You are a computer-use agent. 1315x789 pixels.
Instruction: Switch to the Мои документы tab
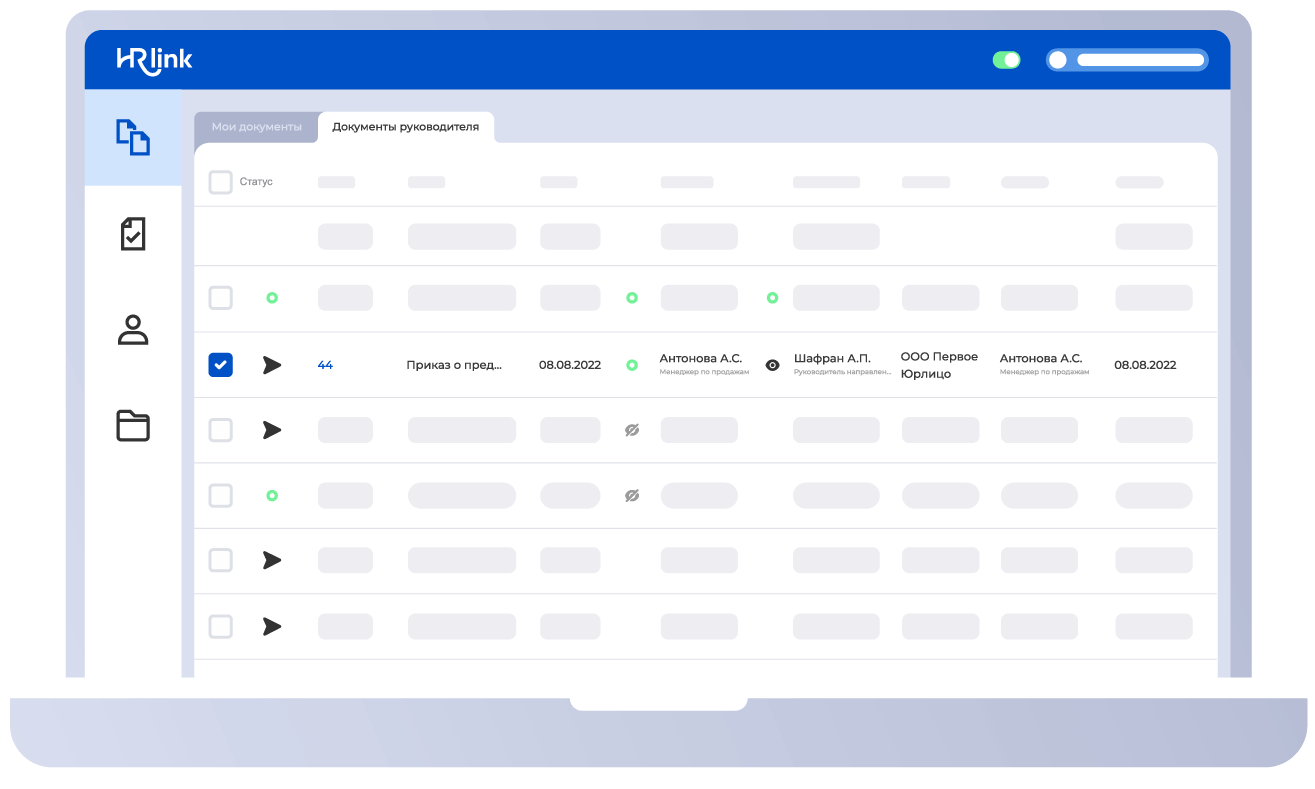(255, 127)
